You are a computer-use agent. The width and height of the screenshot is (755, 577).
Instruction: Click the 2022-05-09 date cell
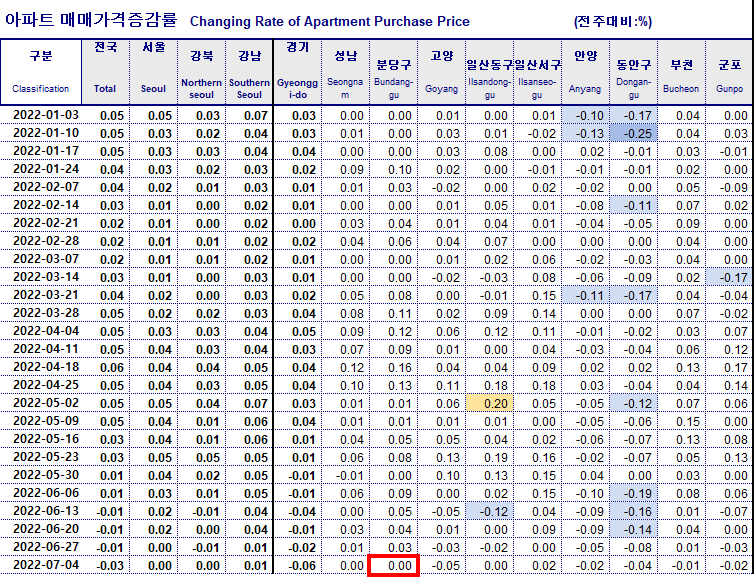[x=46, y=421]
